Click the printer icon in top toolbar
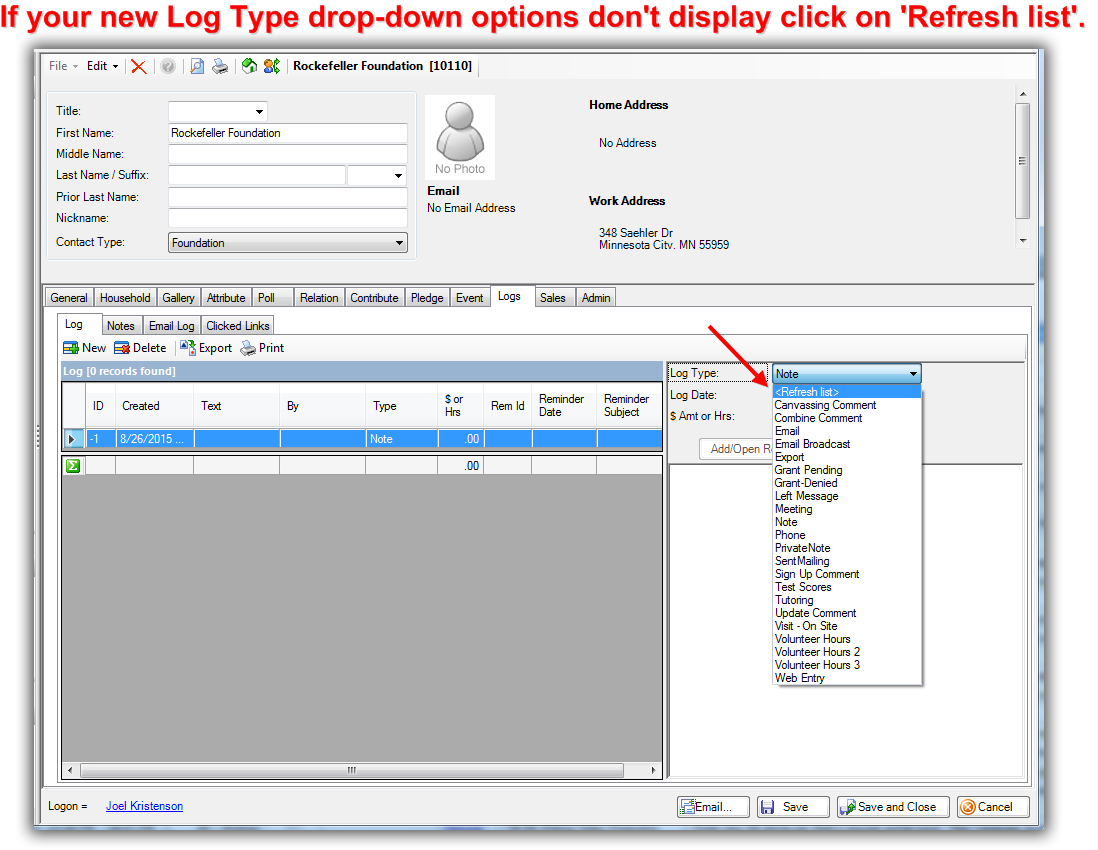The image size is (1098, 850). [x=220, y=66]
